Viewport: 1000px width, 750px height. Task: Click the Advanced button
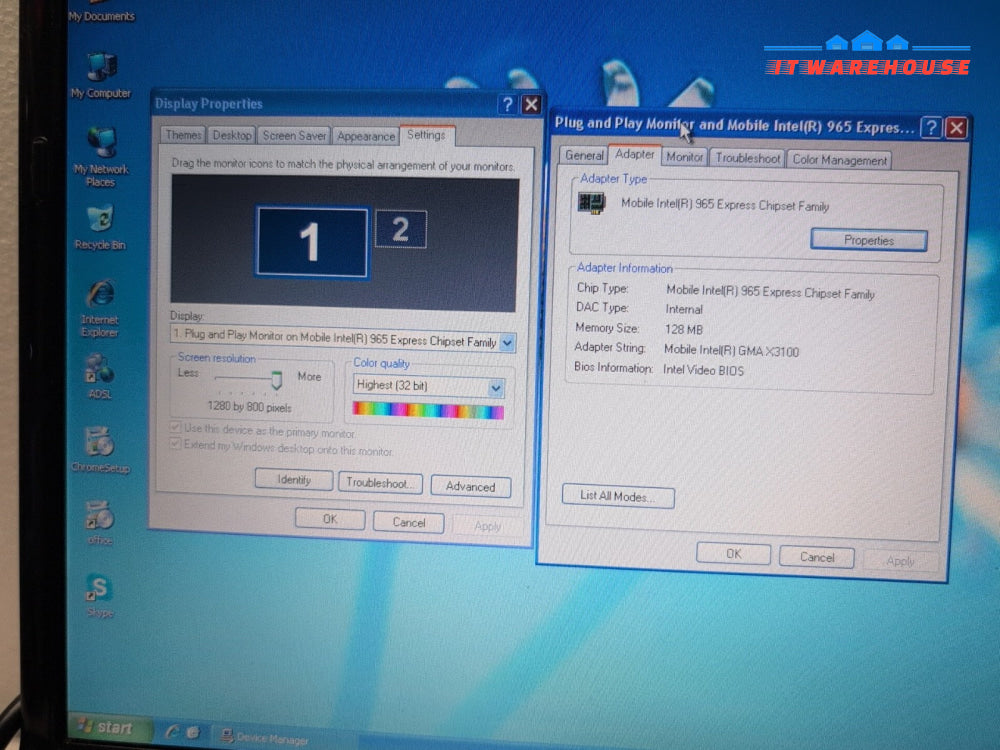(471, 487)
